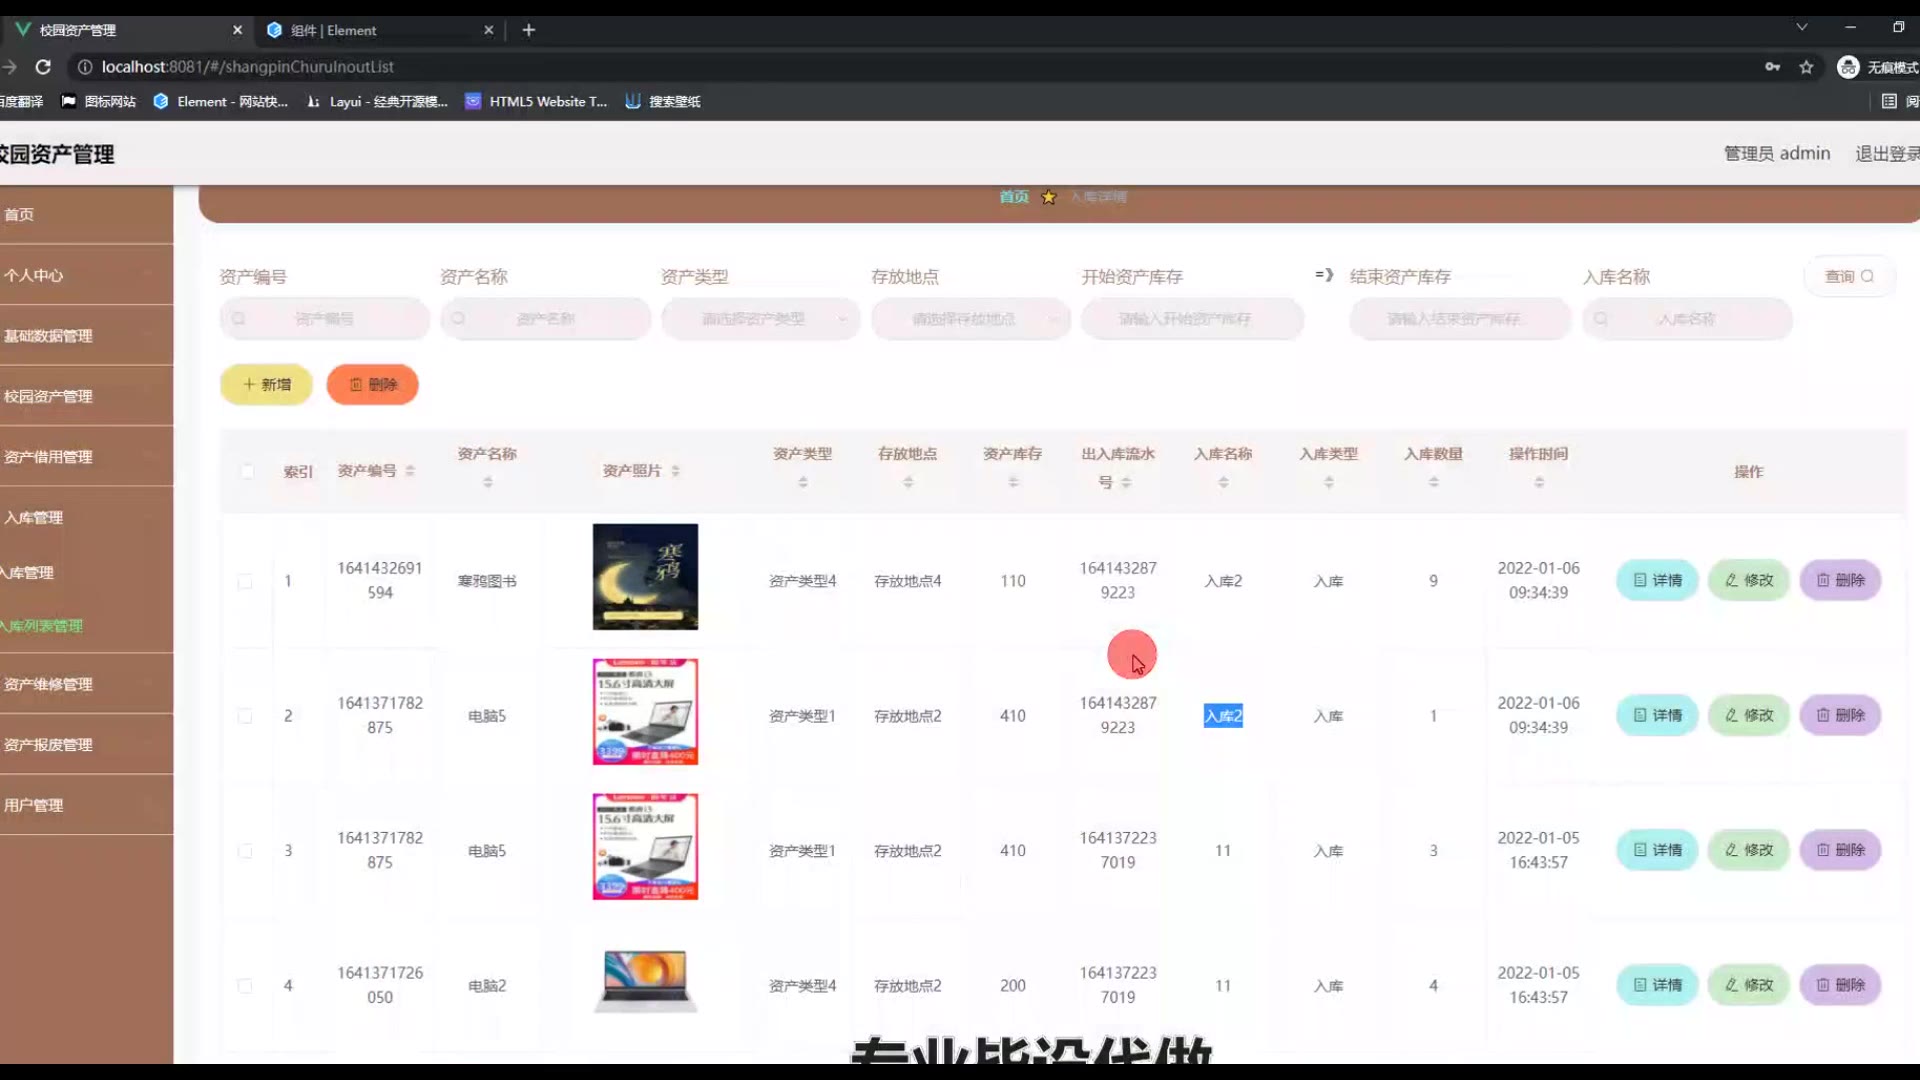Open the 资产类型 filter dropdown

(760, 319)
